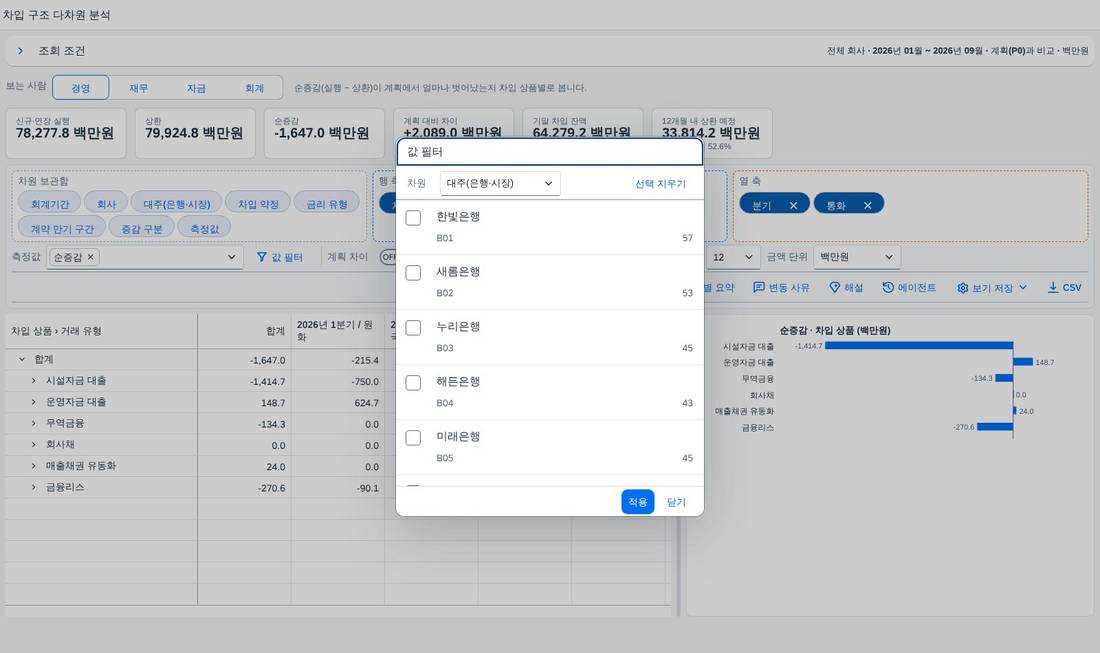Screen dimensions: 1100x653
Task: Click the 2026년 1분기 / 원화 column header
Action: click(337, 331)
